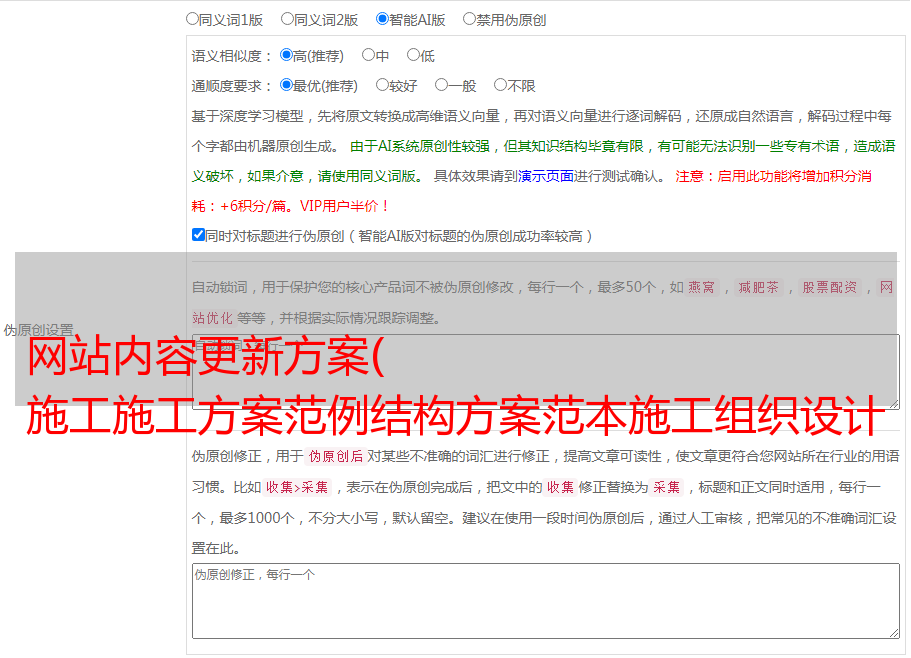This screenshot has height=658, width=911.
Task: Click the 股票配资 example keyword
Action: [830, 287]
